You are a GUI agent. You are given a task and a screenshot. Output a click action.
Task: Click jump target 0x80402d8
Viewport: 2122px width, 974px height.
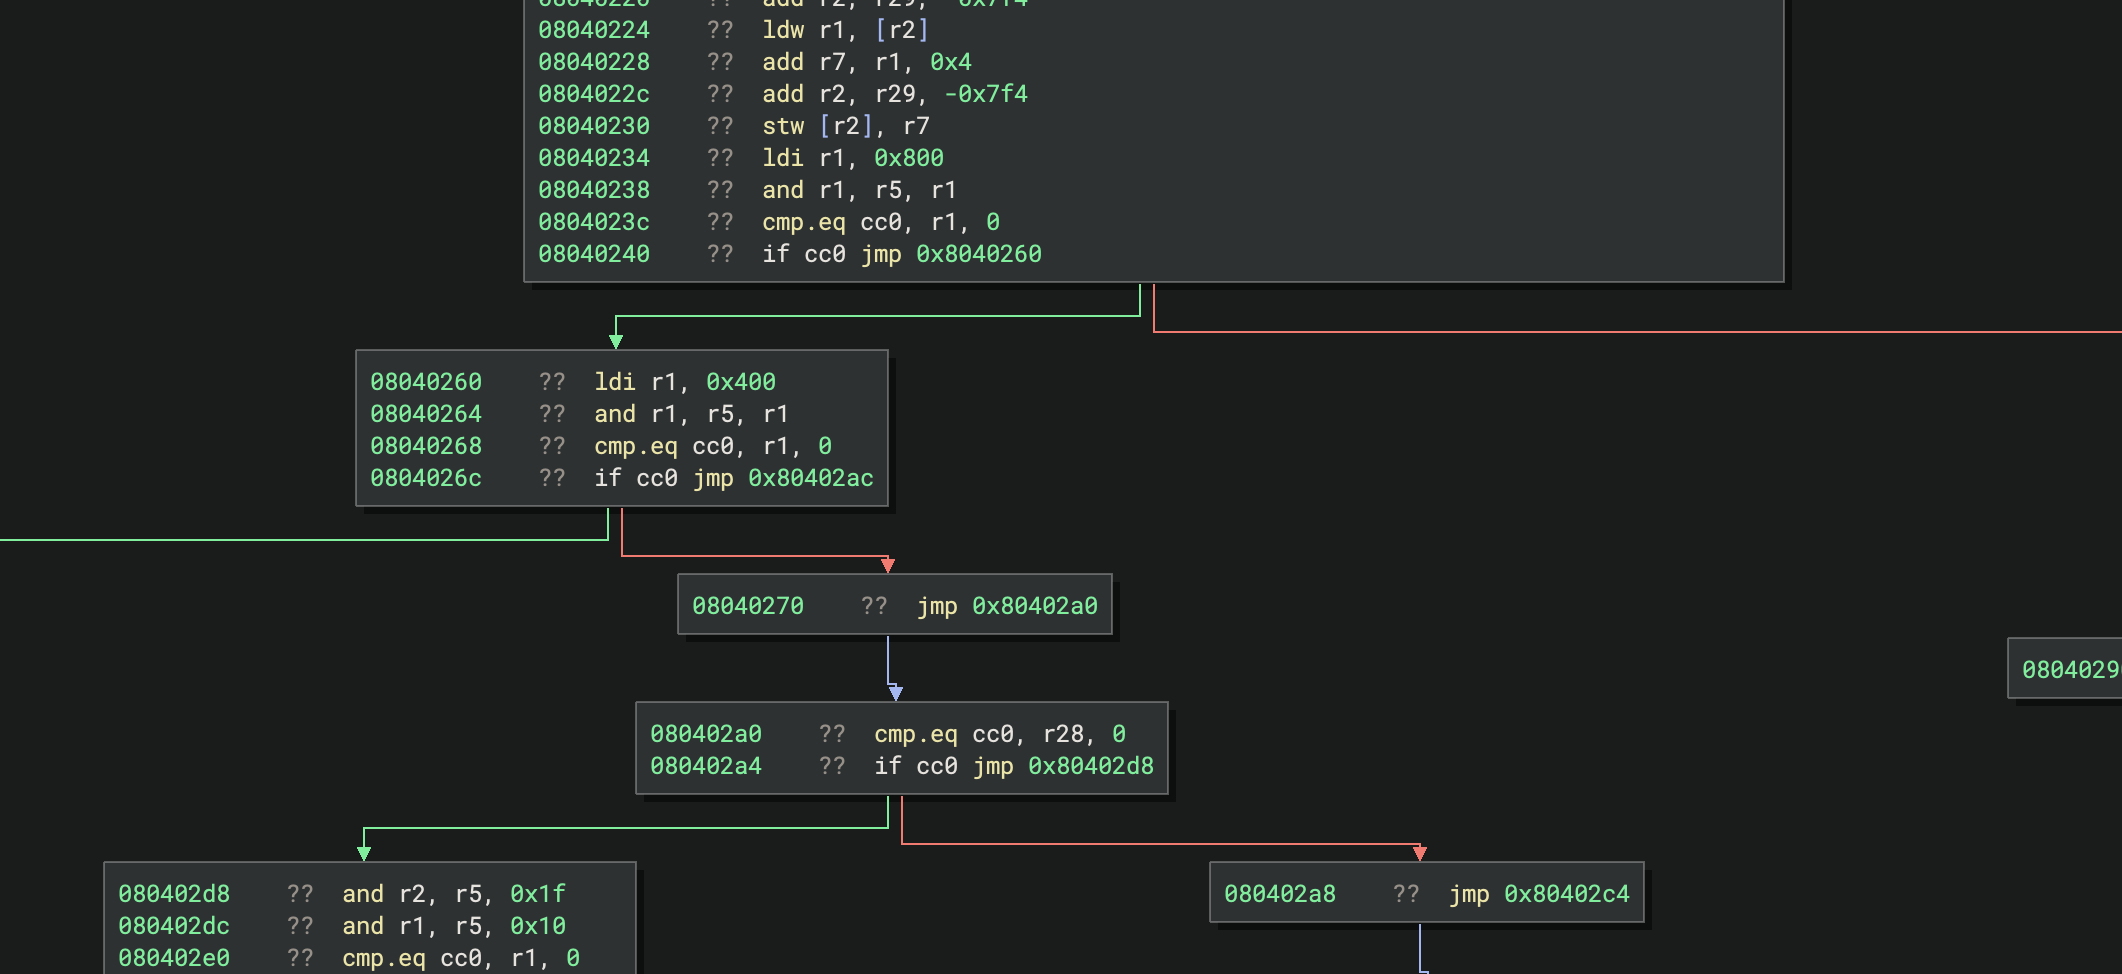[x=1090, y=766]
